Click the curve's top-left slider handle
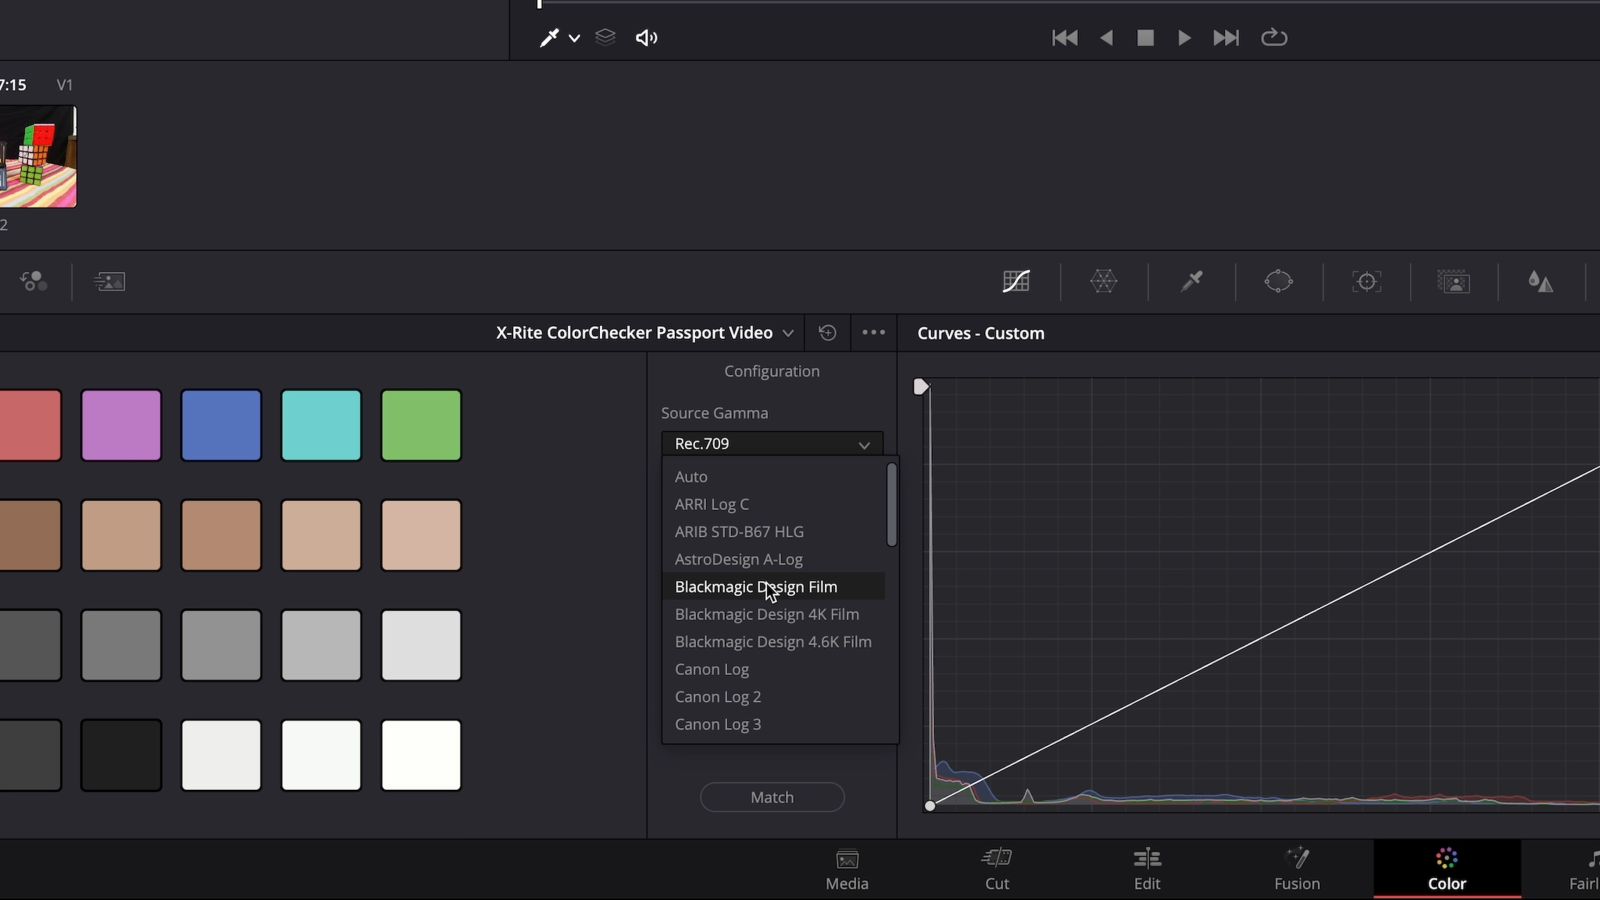 pyautogui.click(x=921, y=387)
